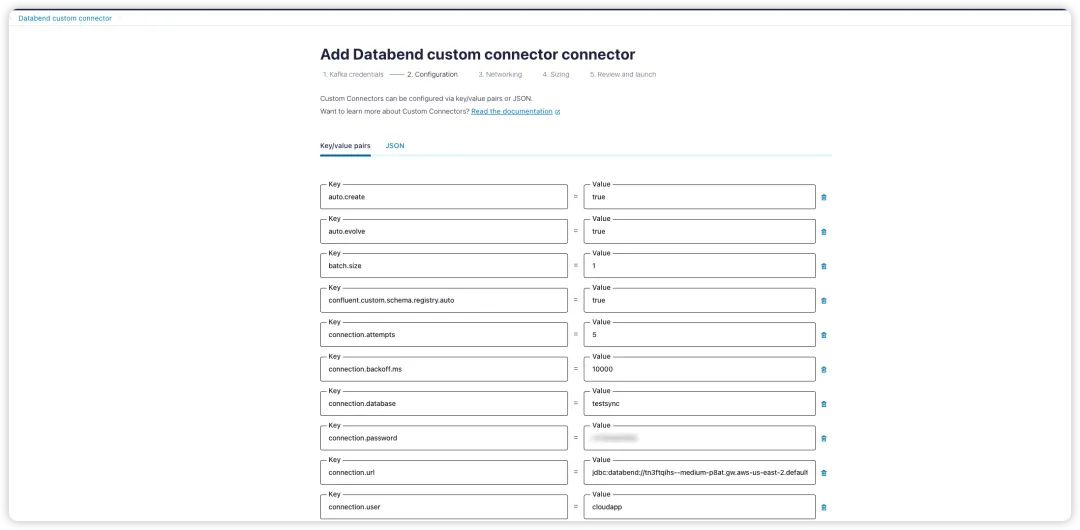
Task: Delete the confluent.custom.schema.registry.auto row
Action: pos(824,300)
